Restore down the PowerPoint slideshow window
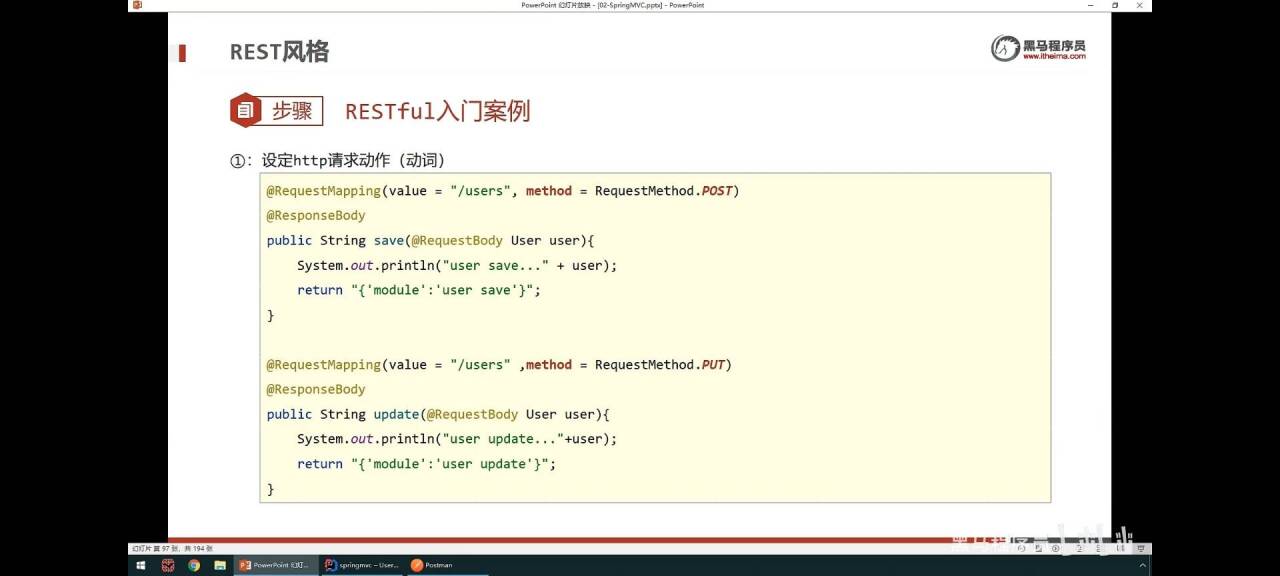The width and height of the screenshot is (1280, 576). 1115,5
